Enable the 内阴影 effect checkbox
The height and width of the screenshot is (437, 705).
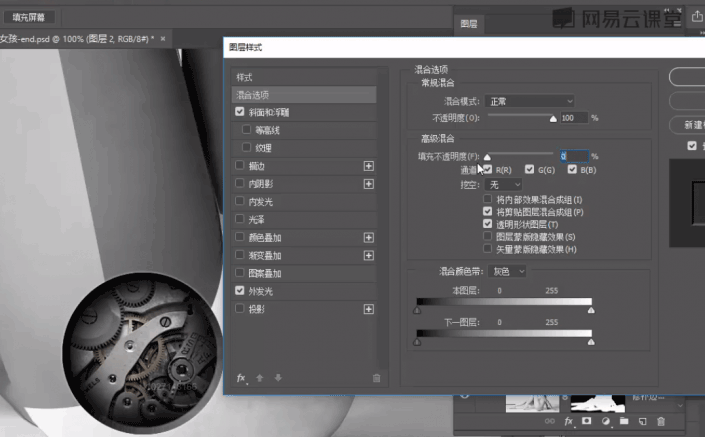pyautogui.click(x=240, y=183)
